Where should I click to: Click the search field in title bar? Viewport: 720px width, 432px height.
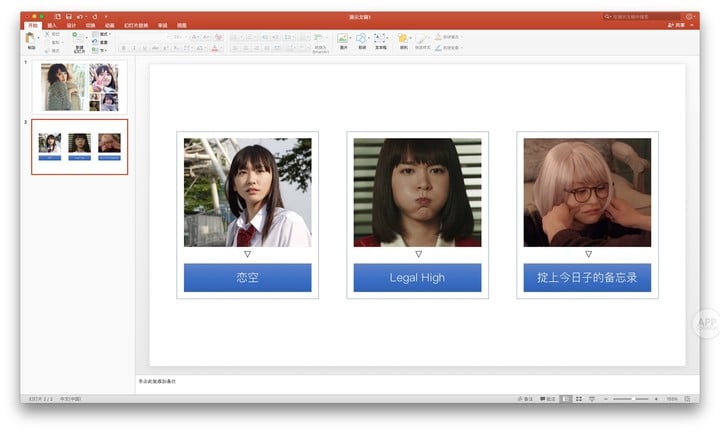point(641,17)
